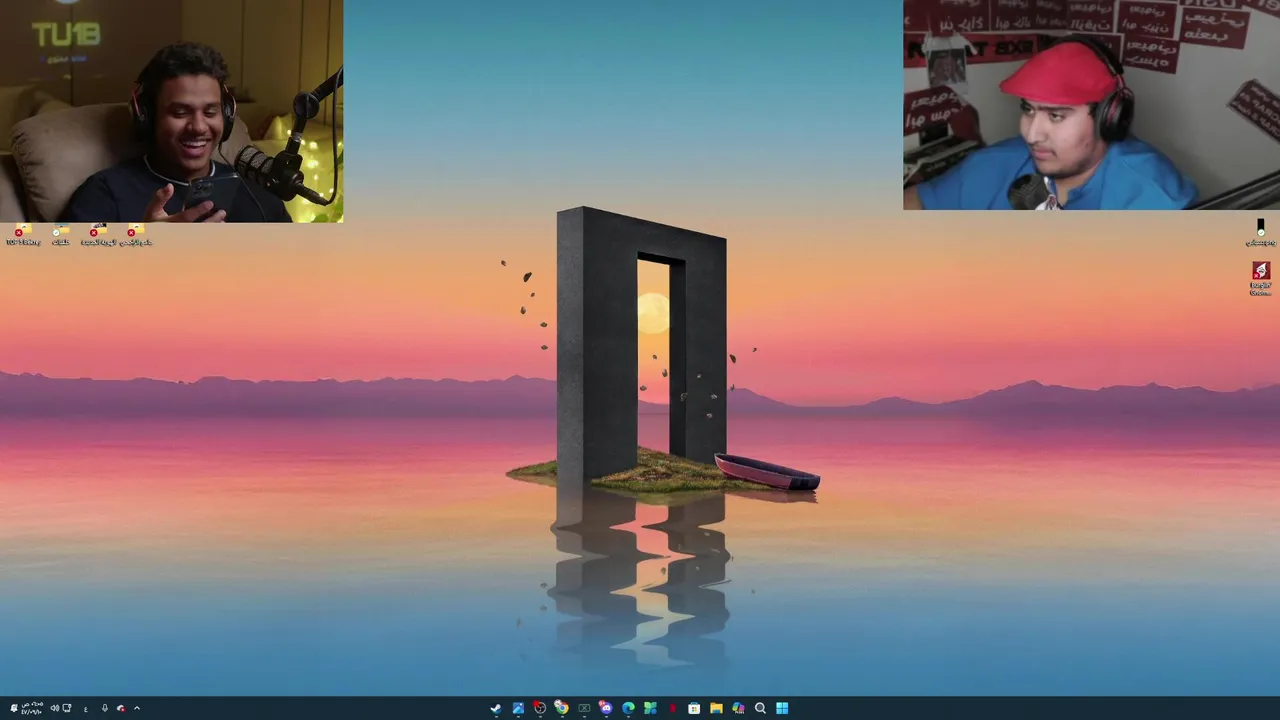Image resolution: width=1280 pixels, height=720 pixels.
Task: Open the green puzzle-piece app icon
Action: coord(650,708)
